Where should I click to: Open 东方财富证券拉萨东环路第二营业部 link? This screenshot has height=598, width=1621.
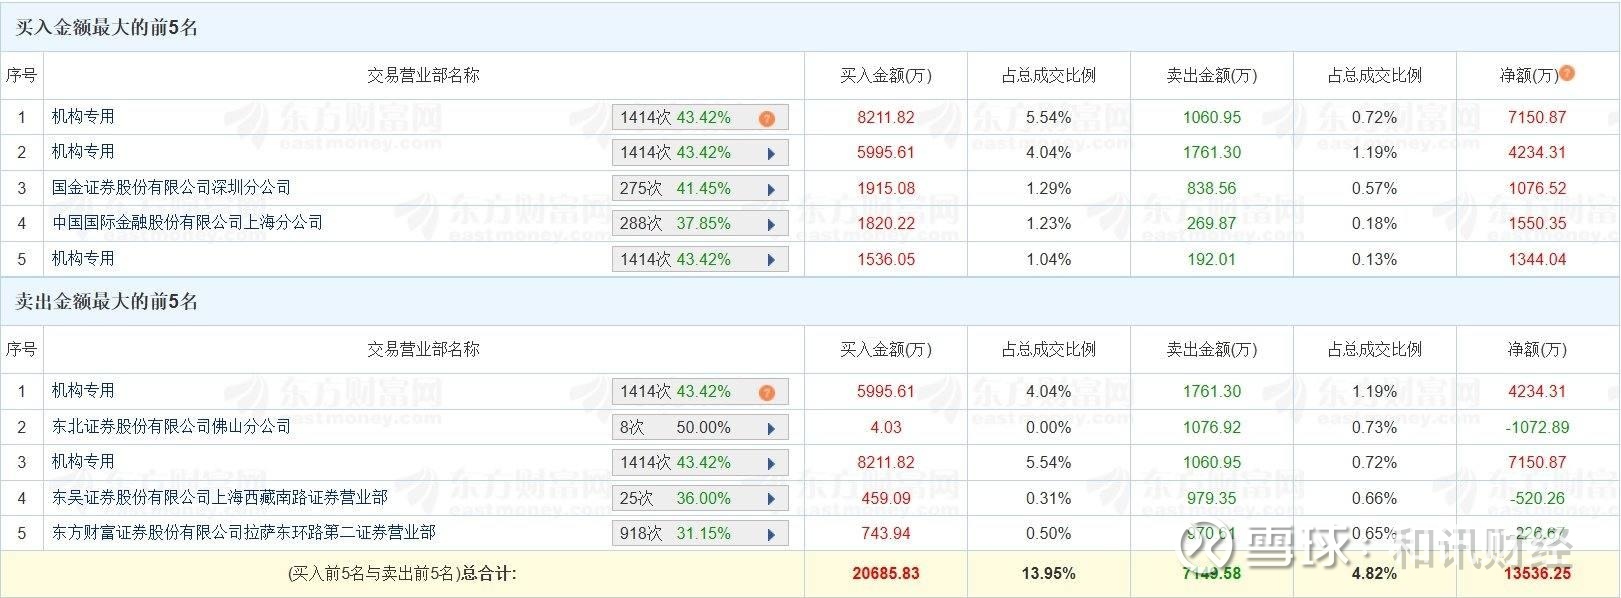point(243,532)
